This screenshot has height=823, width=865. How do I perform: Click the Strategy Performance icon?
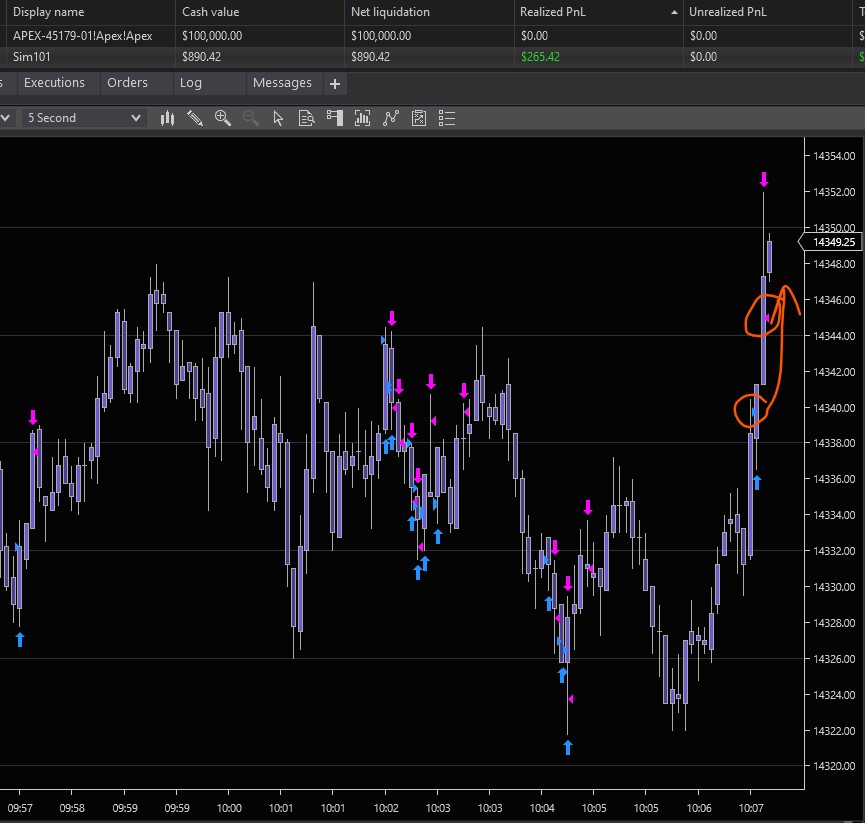click(419, 118)
